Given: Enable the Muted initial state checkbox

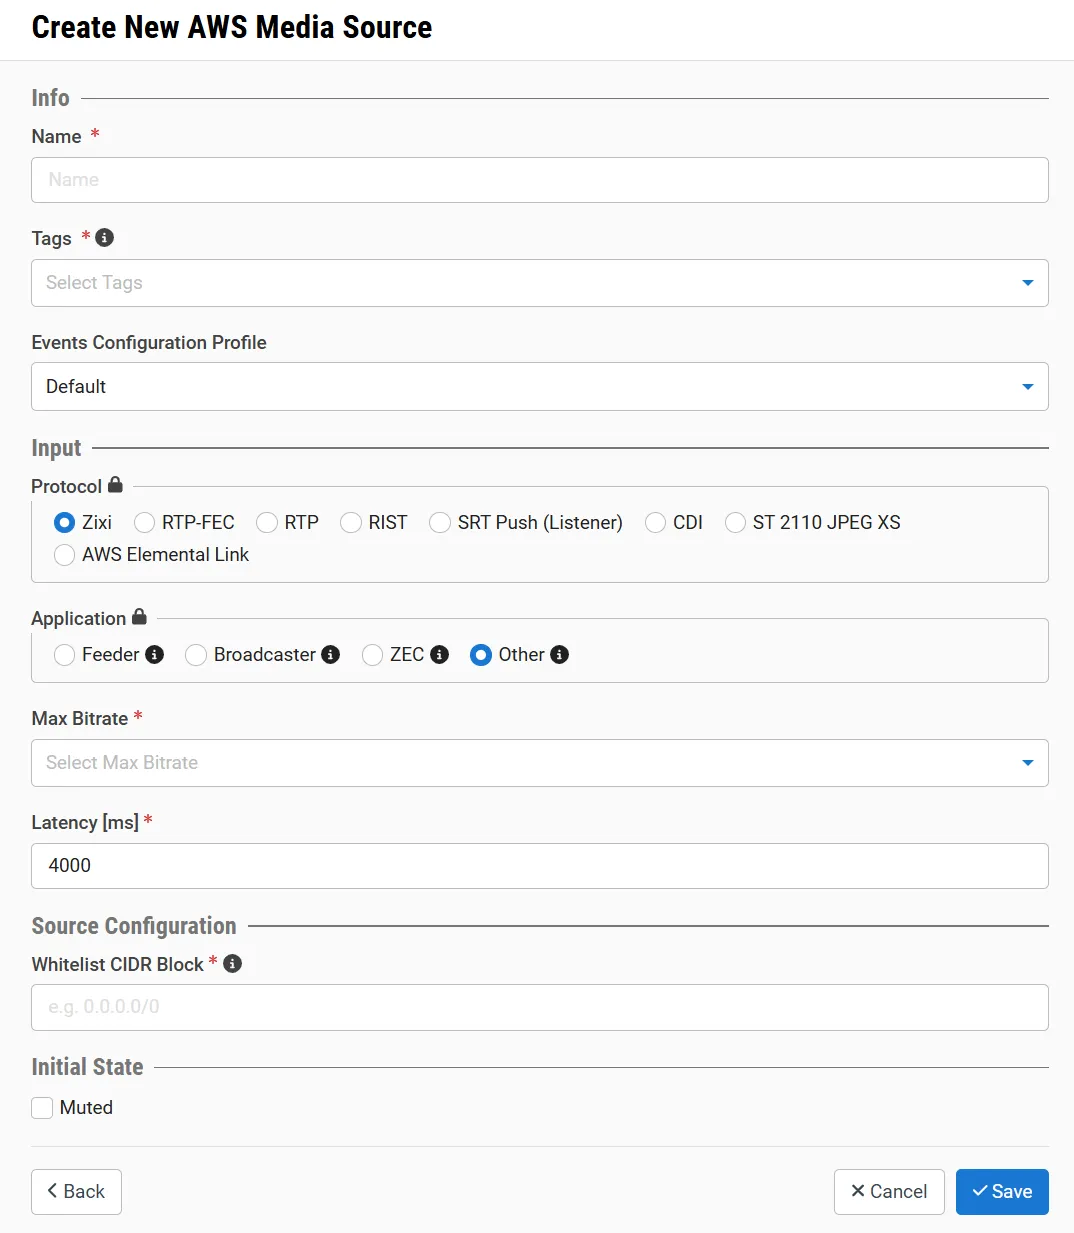Looking at the screenshot, I should pyautogui.click(x=42, y=1108).
